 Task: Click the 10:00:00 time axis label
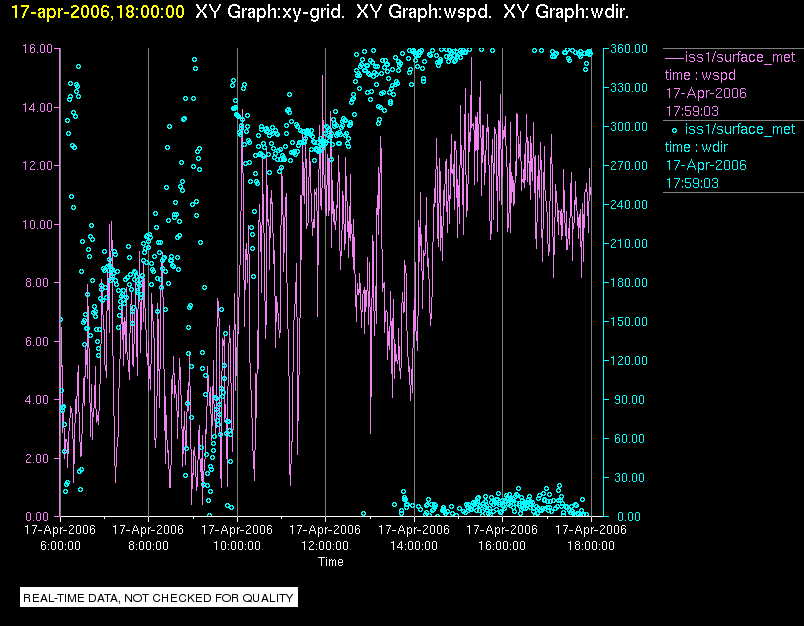237,546
